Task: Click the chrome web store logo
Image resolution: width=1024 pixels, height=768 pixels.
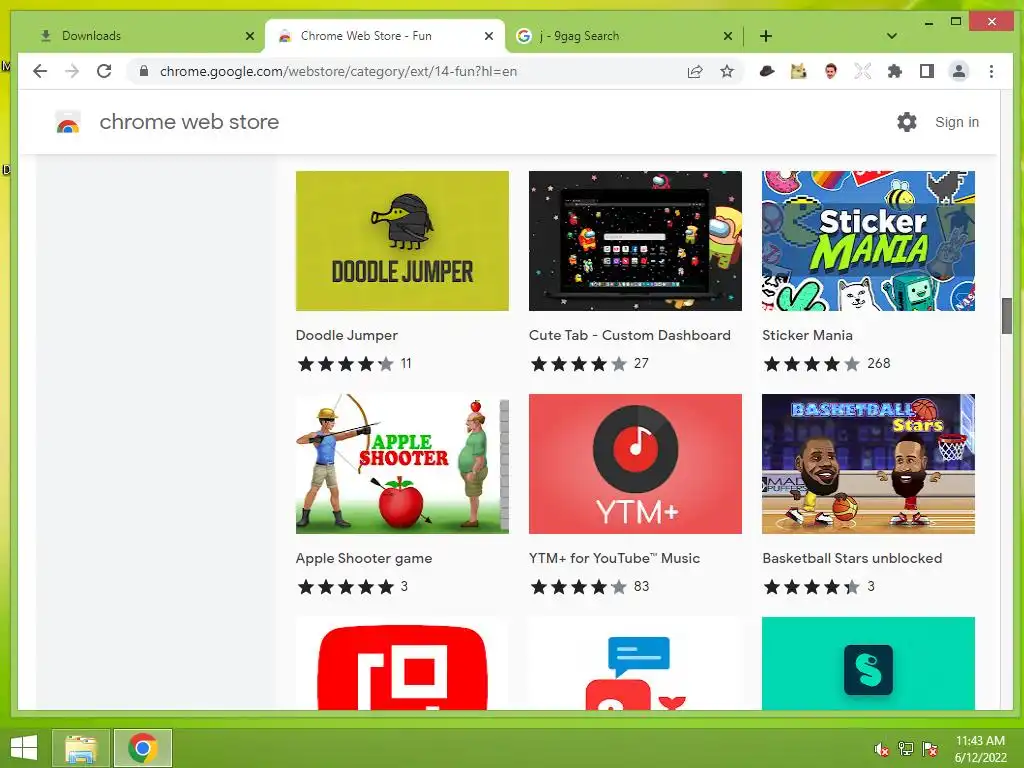Action: coord(68,122)
